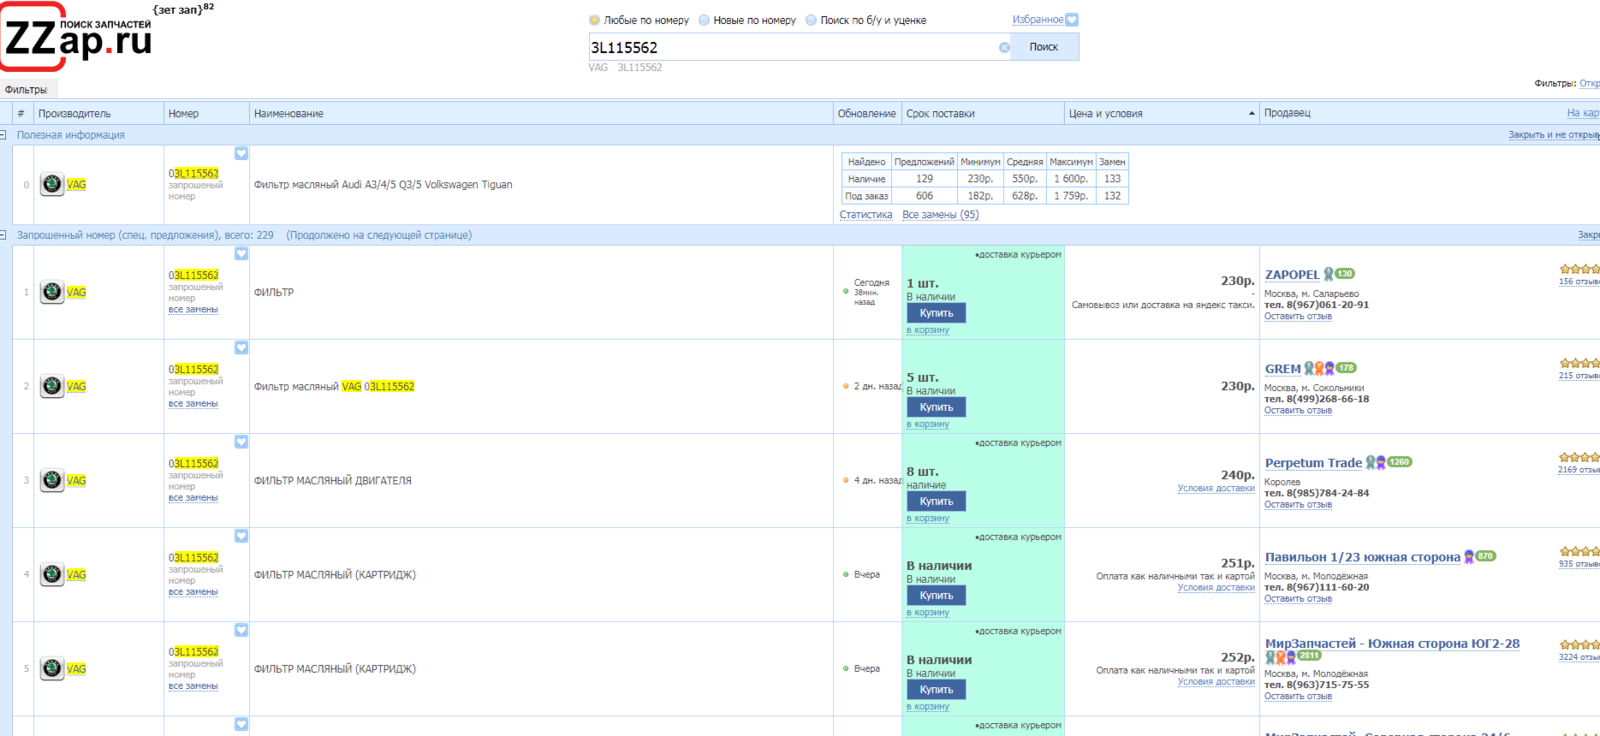Click VAG brand logo in ZAPOPEL row
The width and height of the screenshot is (1600, 736).
[52, 292]
